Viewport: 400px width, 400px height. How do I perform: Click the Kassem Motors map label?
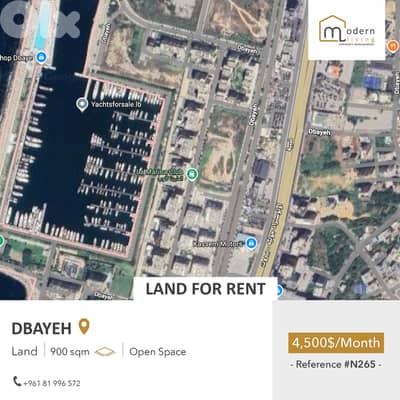[219, 244]
